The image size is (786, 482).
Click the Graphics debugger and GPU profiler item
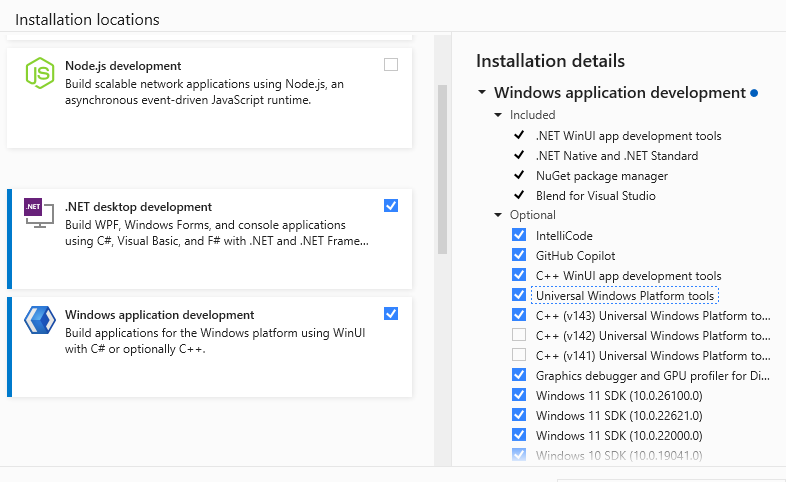point(652,375)
